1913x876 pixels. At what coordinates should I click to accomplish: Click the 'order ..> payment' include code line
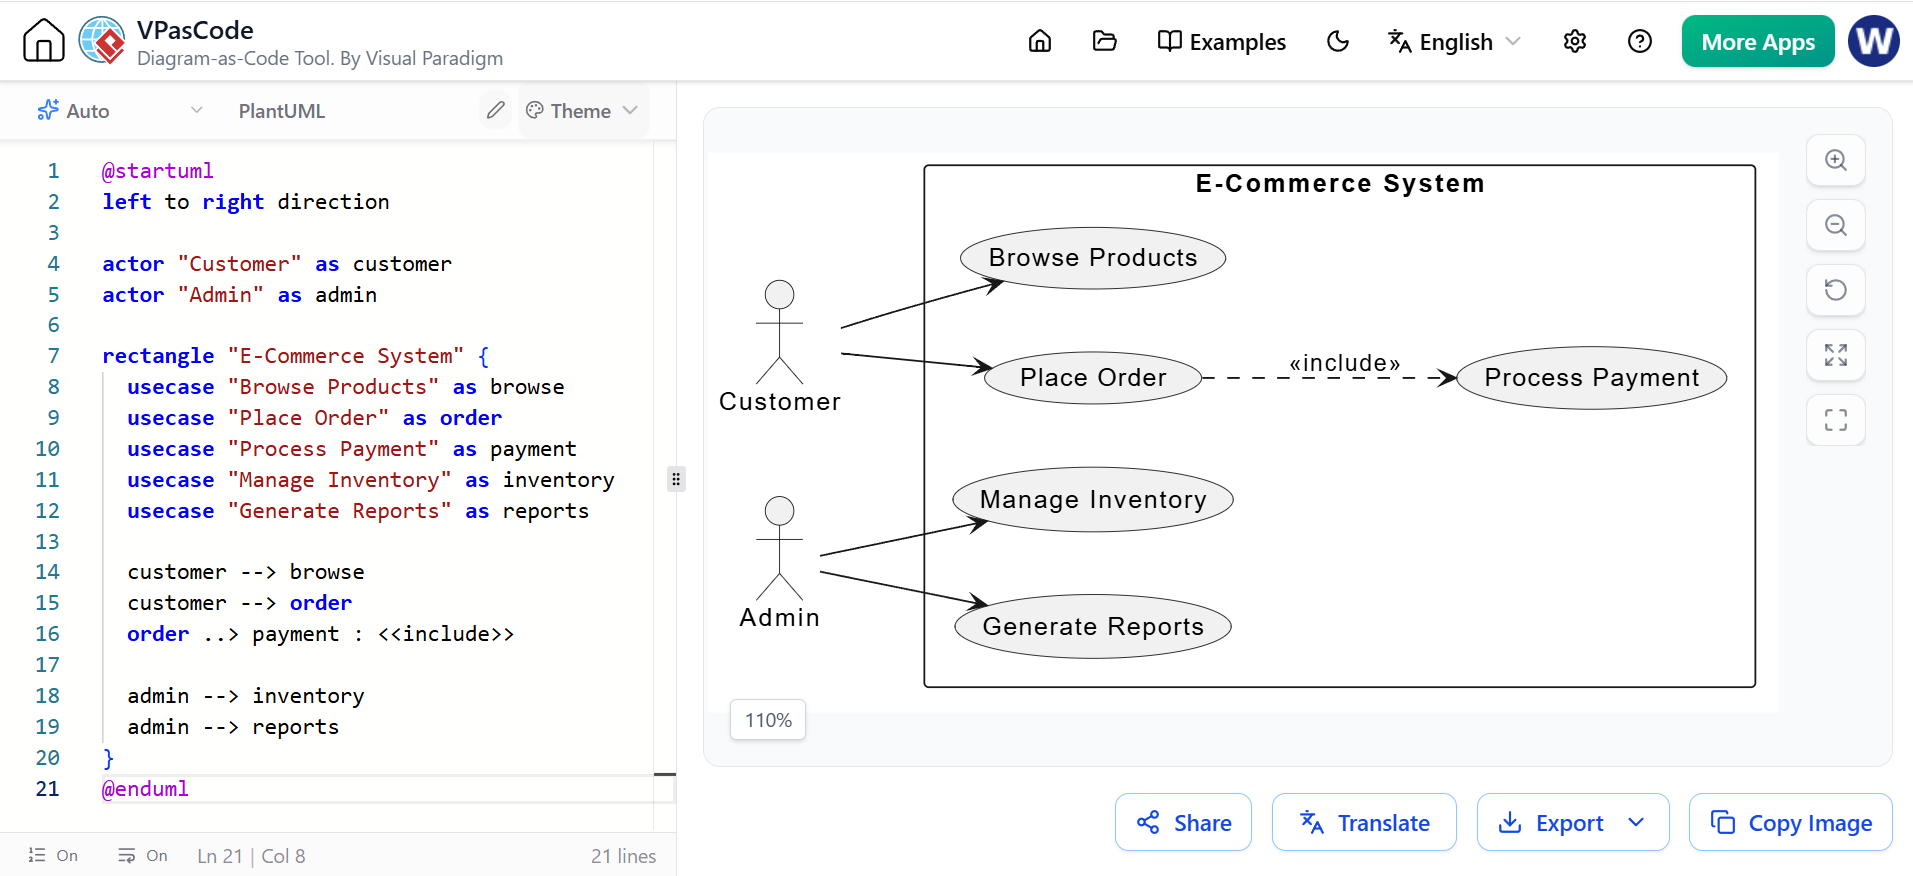coord(321,634)
